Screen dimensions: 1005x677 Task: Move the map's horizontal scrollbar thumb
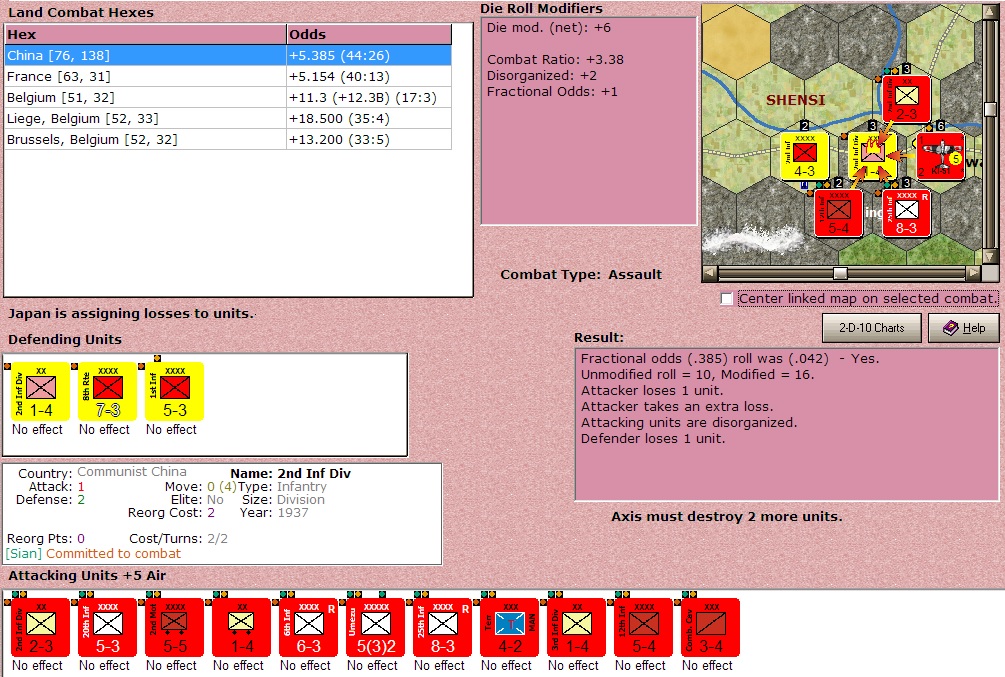840,274
